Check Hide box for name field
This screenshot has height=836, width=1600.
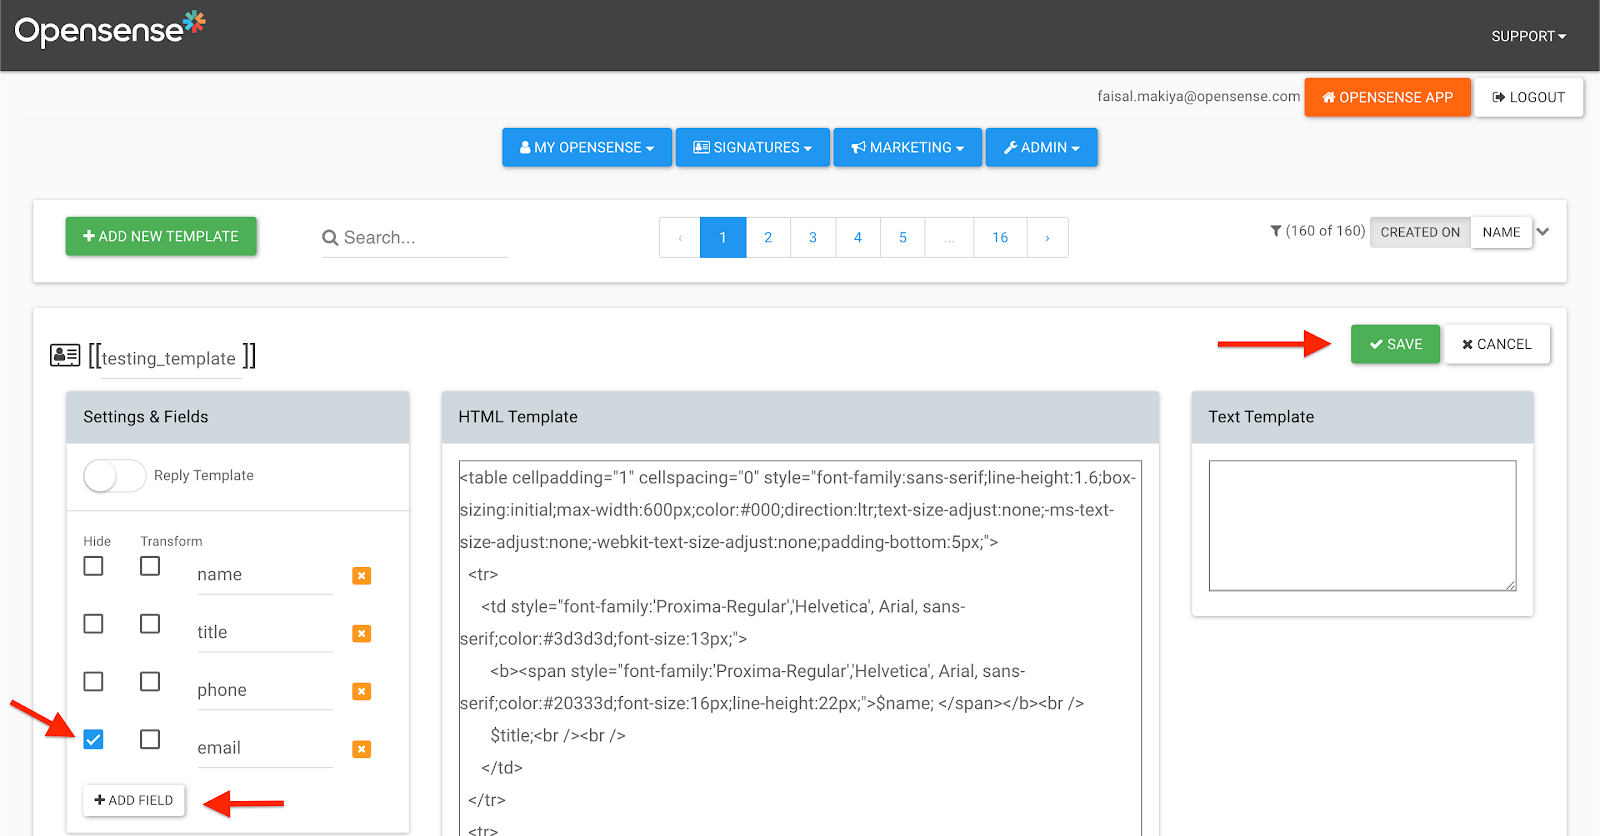[93, 566]
